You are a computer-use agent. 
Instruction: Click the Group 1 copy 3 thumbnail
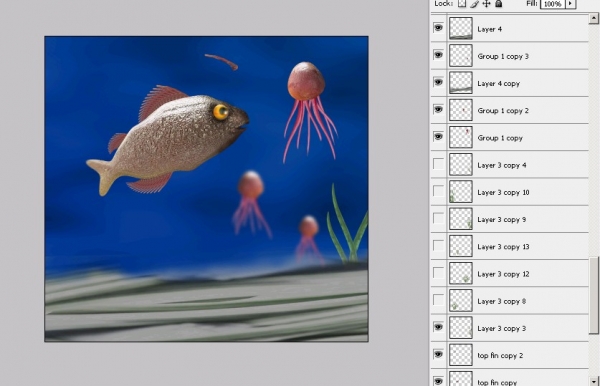click(461, 55)
